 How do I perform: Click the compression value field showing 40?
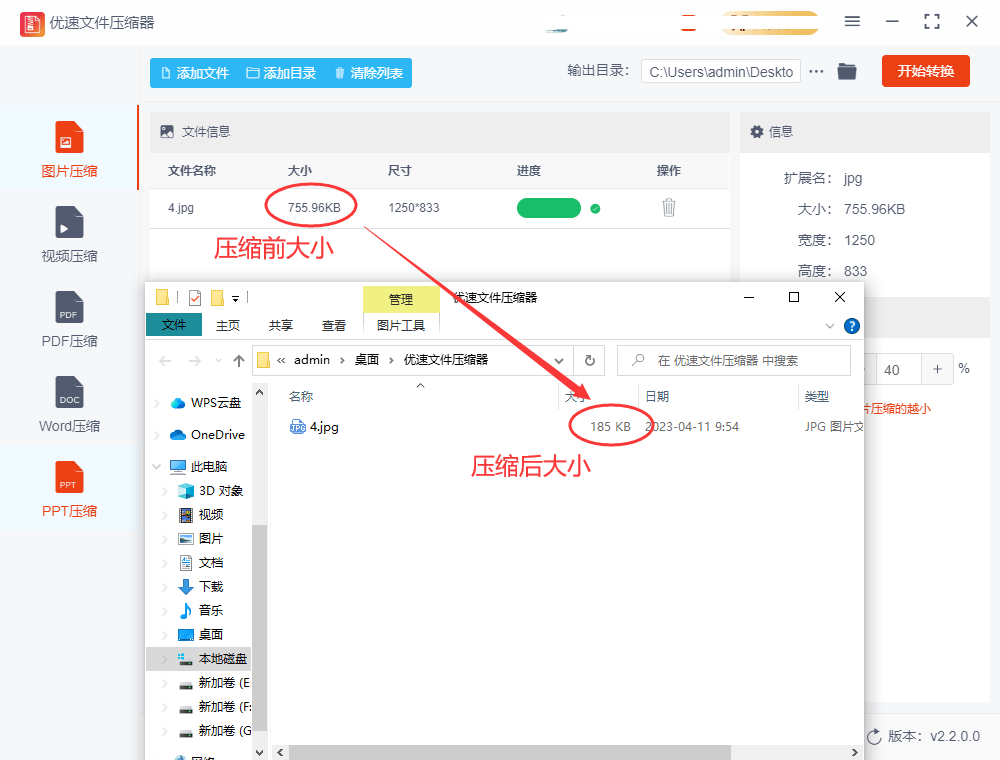coord(899,370)
